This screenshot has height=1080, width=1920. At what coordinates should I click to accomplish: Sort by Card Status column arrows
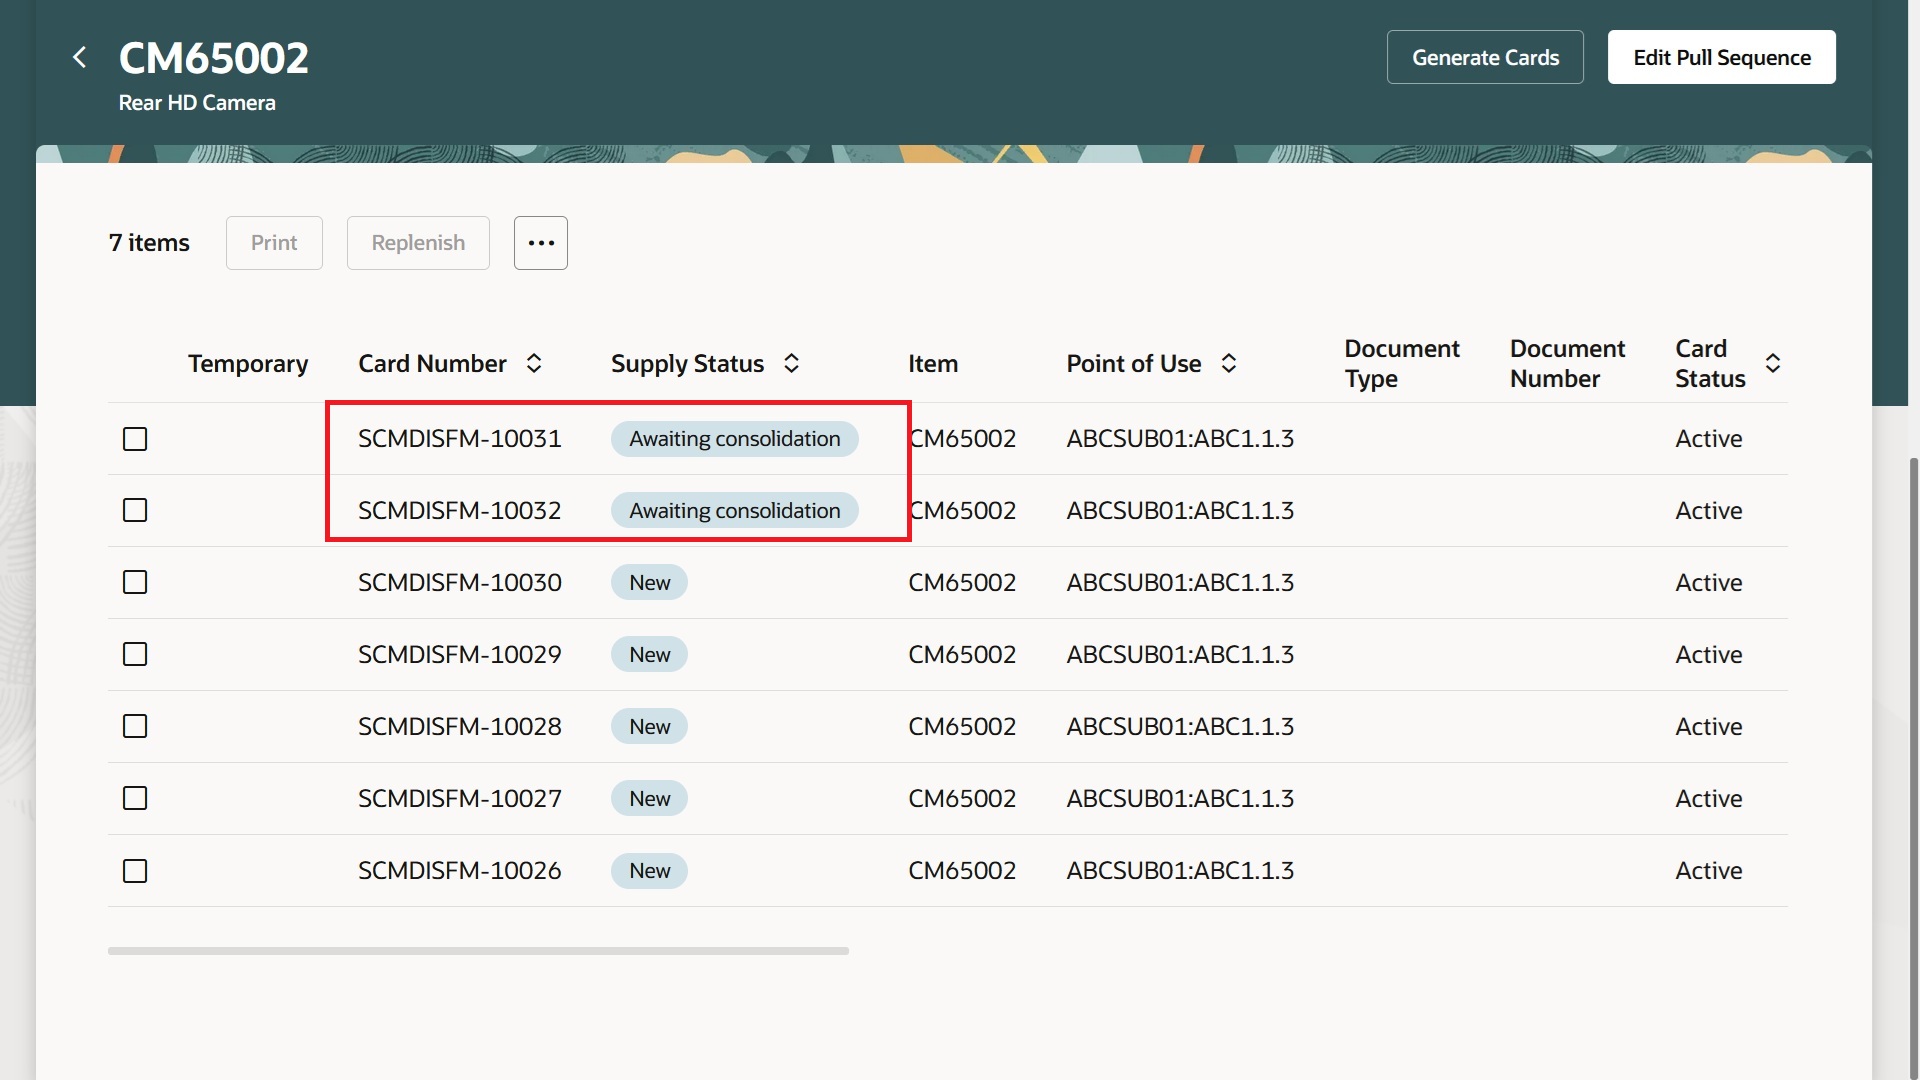[1773, 364]
